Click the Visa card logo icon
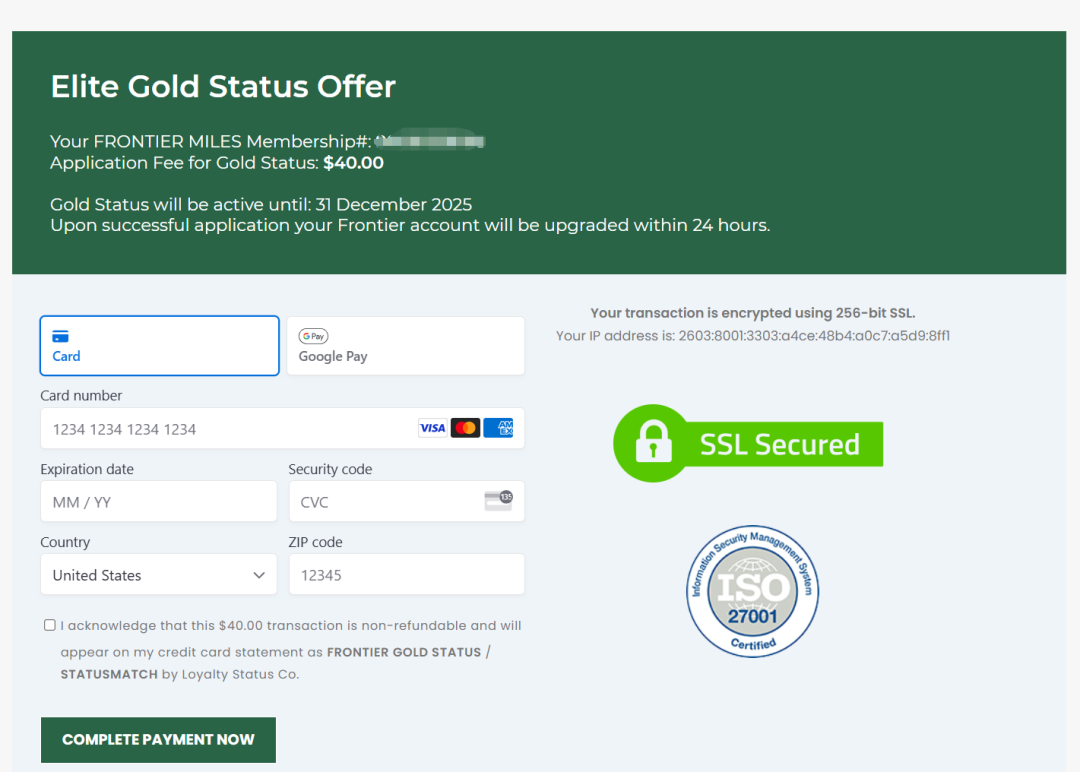Screen dimensions: 1080x772 [x=432, y=428]
